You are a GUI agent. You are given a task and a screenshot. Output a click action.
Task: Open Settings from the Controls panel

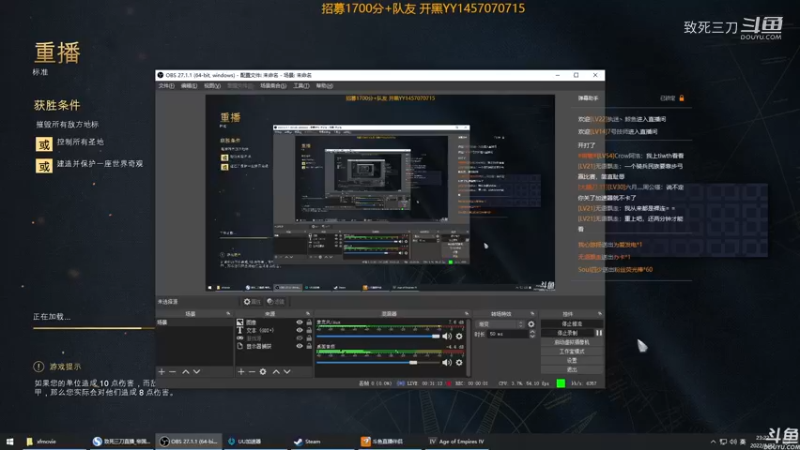pyautogui.click(x=571, y=360)
